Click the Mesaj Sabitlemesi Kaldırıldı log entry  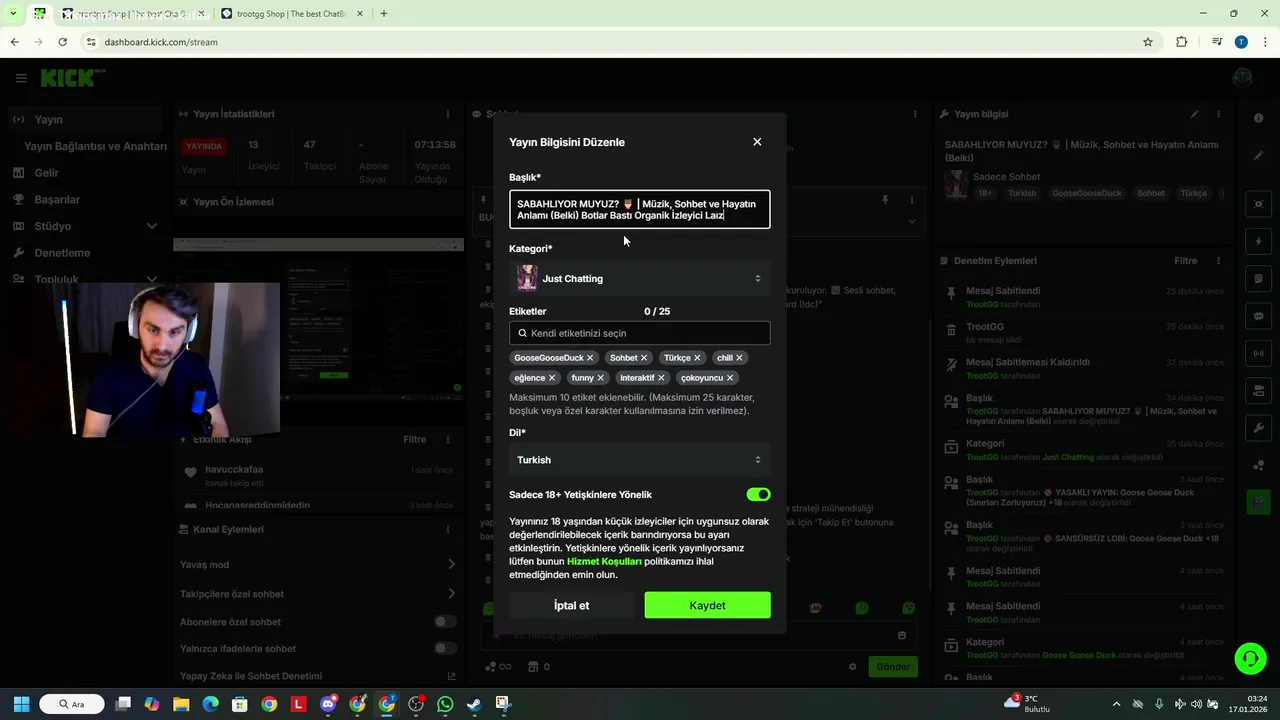tap(1084, 368)
